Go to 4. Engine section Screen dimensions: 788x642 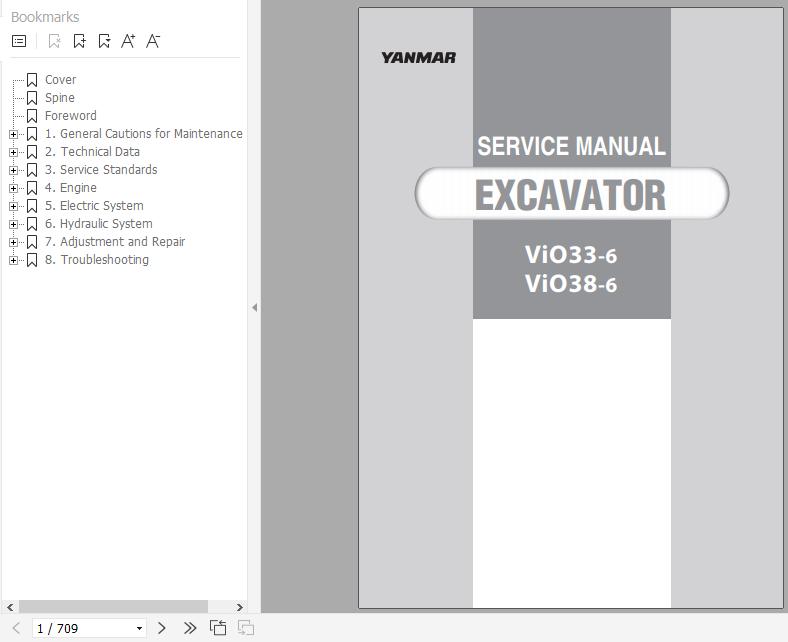(x=71, y=188)
